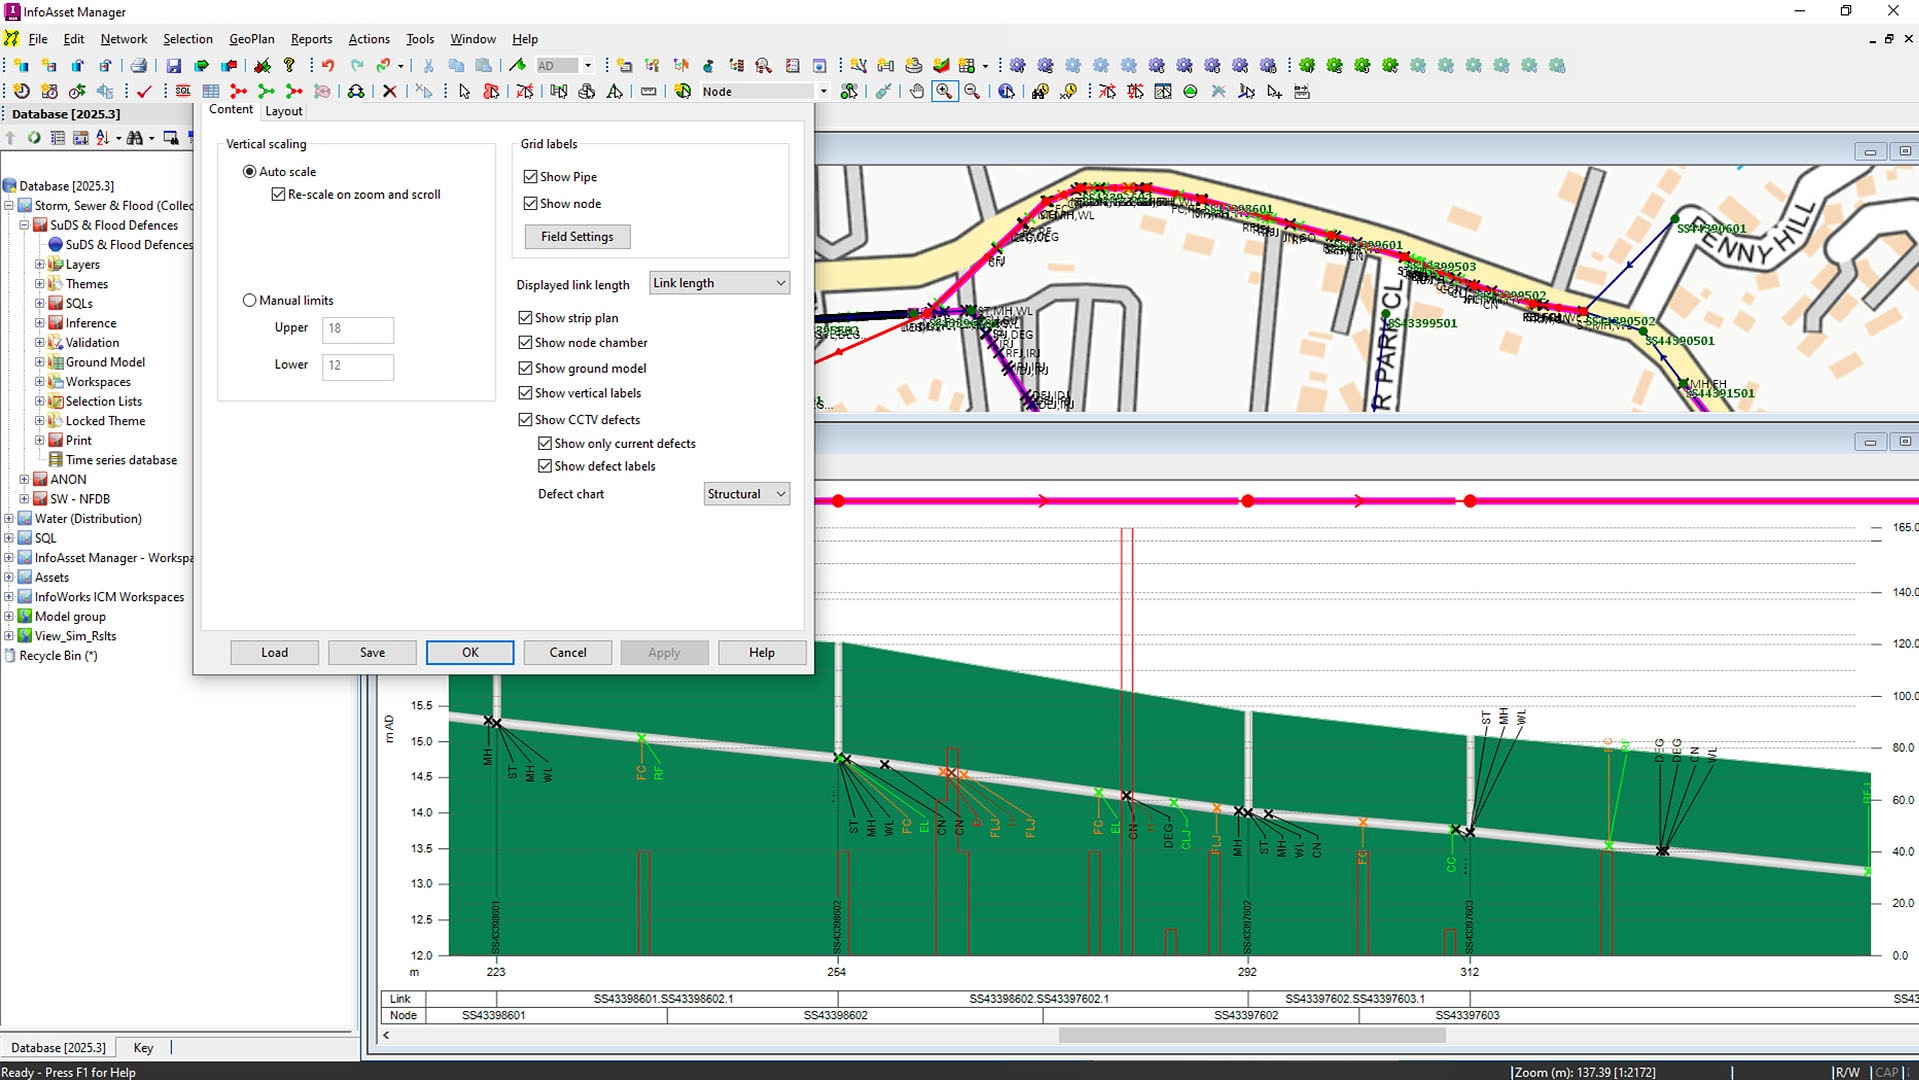This screenshot has height=1080, width=1919.
Task: Open the SQL query toolbar icon
Action: (x=183, y=92)
